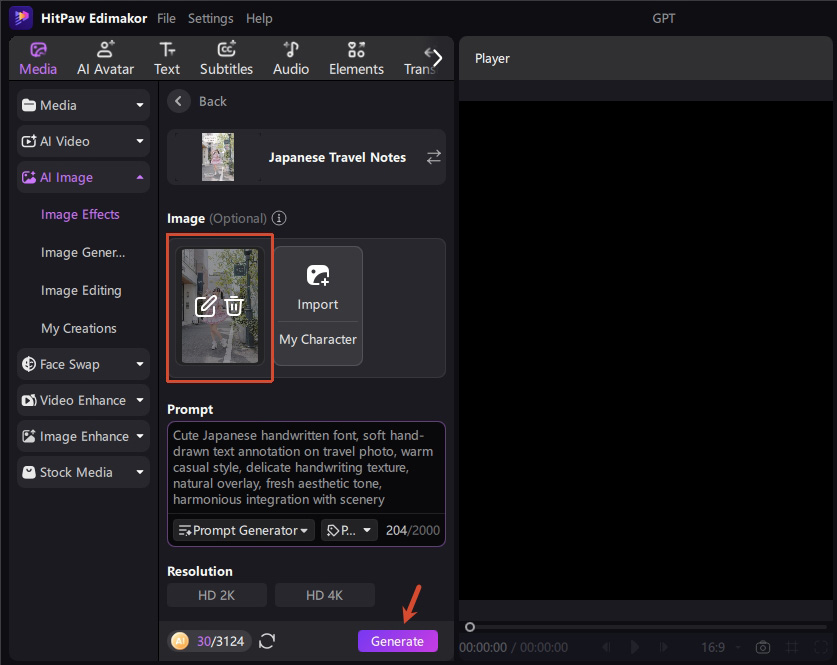
Task: Select Image Generator in sidebar
Action: tap(83, 252)
